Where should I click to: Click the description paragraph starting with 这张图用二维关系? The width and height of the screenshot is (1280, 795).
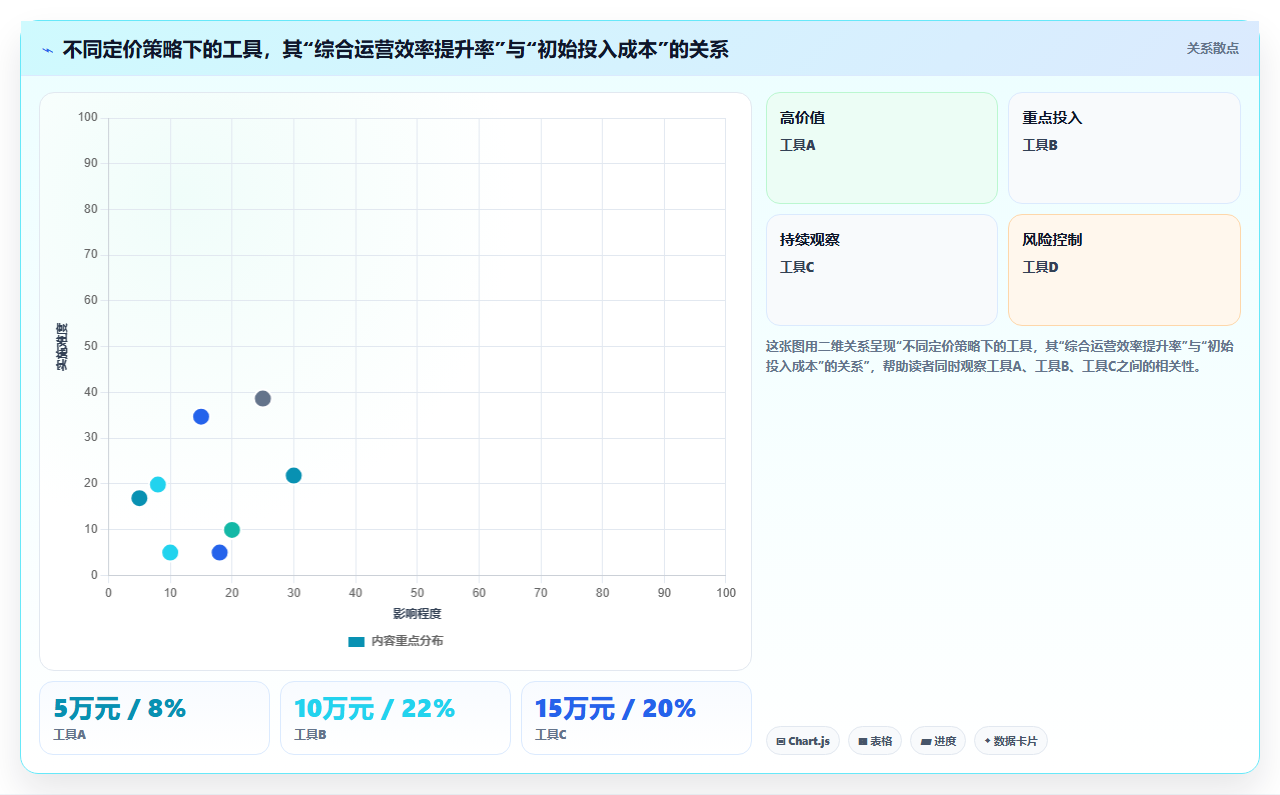click(x=1000, y=356)
